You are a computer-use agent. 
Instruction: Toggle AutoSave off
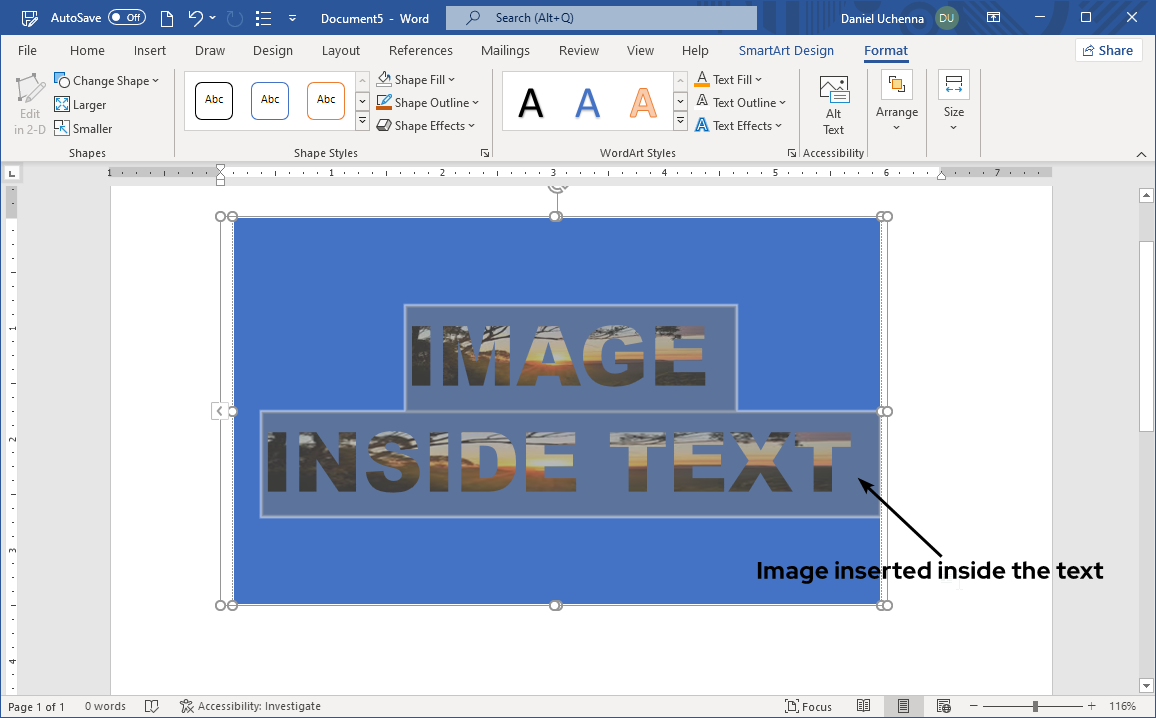tap(128, 17)
